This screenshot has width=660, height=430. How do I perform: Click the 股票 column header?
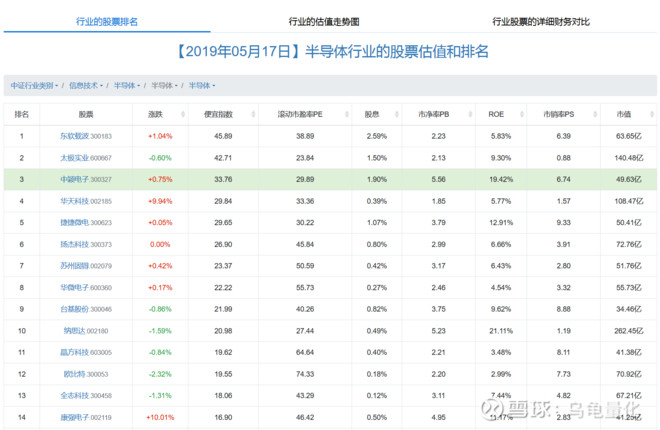(86, 114)
